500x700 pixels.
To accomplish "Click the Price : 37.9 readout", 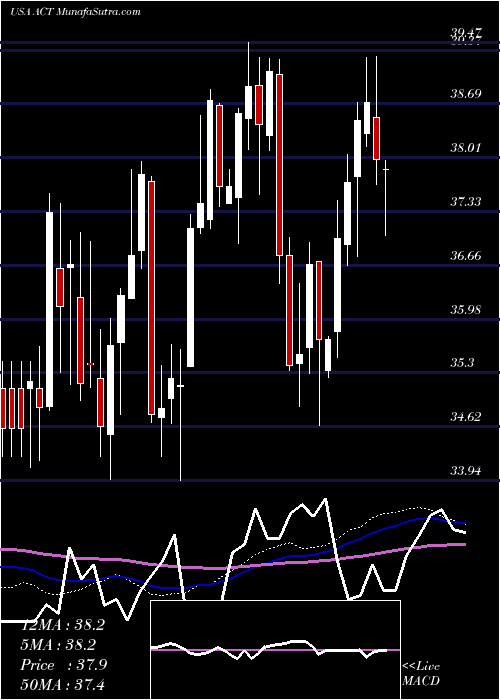I will 63,665.
